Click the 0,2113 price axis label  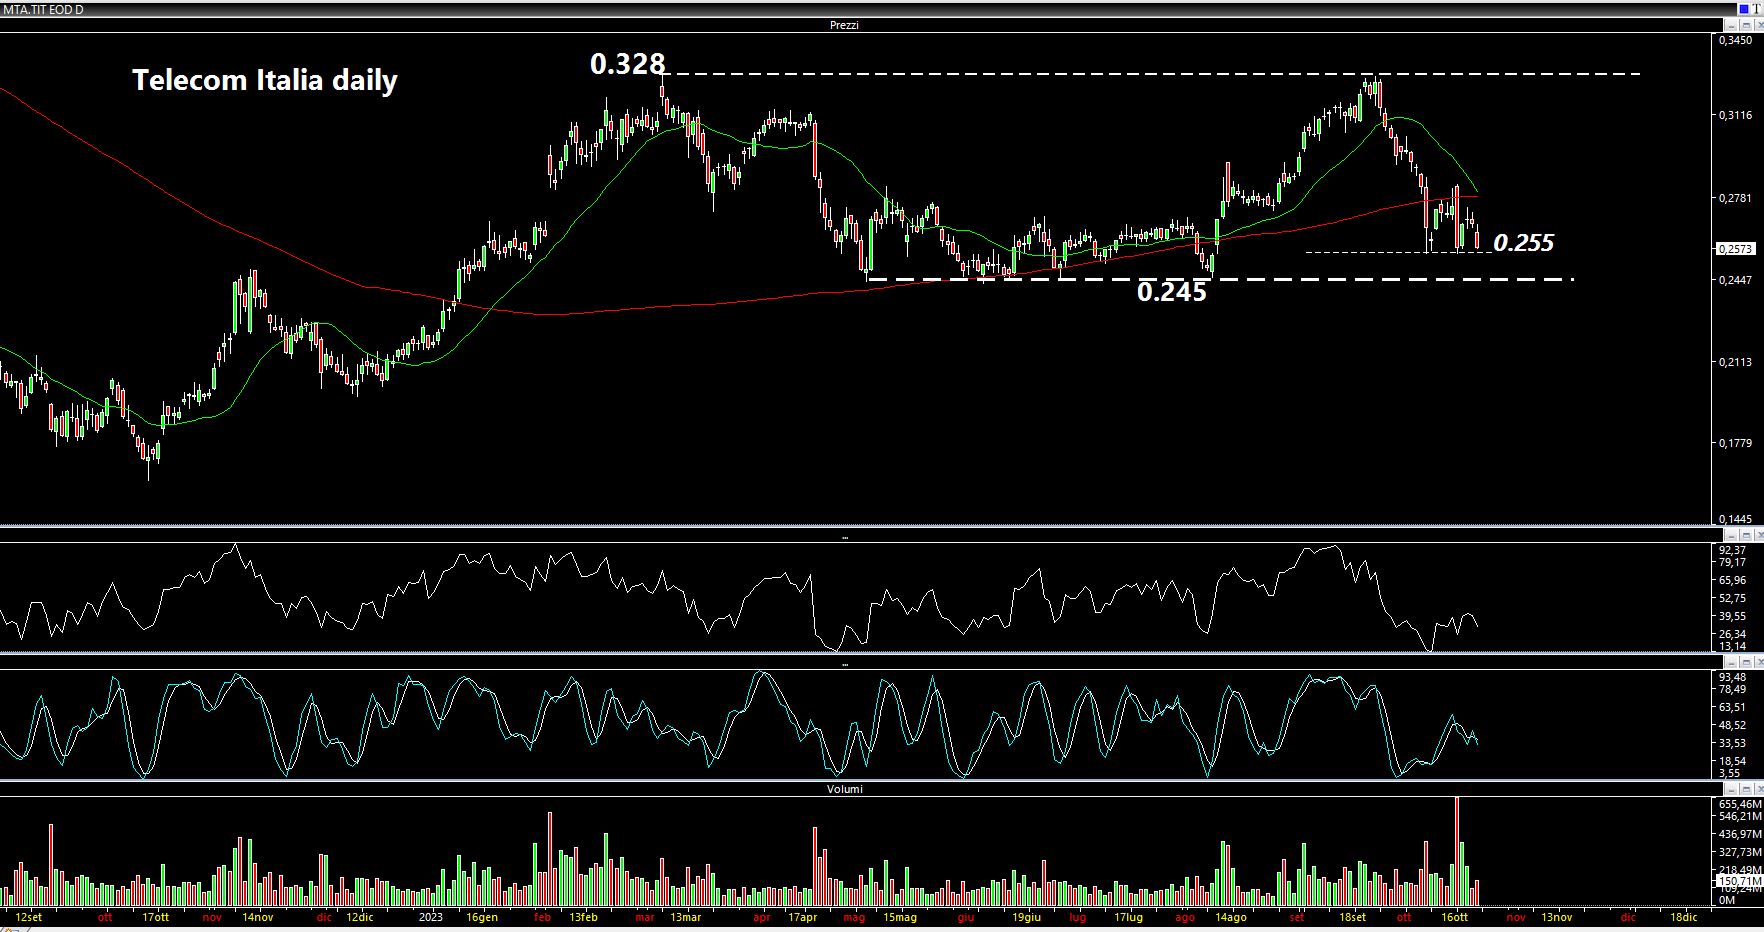1735,362
